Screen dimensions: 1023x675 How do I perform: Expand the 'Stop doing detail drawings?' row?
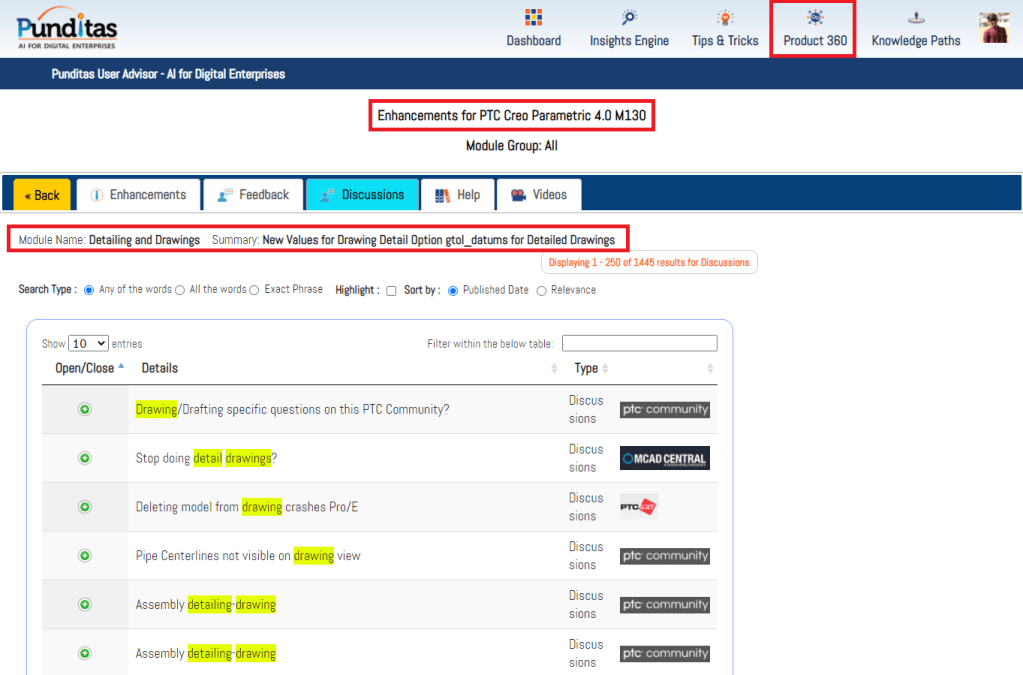click(85, 458)
